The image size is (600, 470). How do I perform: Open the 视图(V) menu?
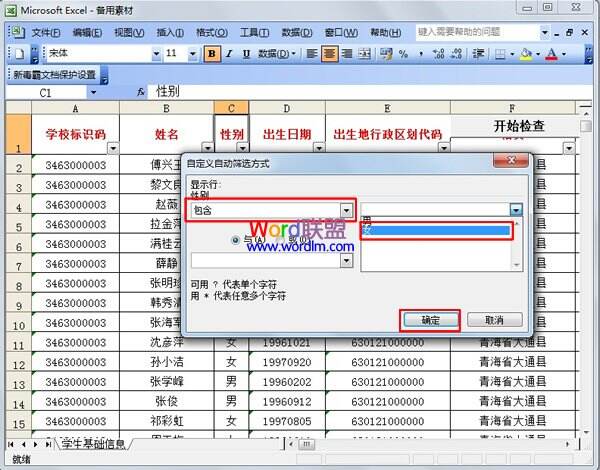[x=129, y=33]
